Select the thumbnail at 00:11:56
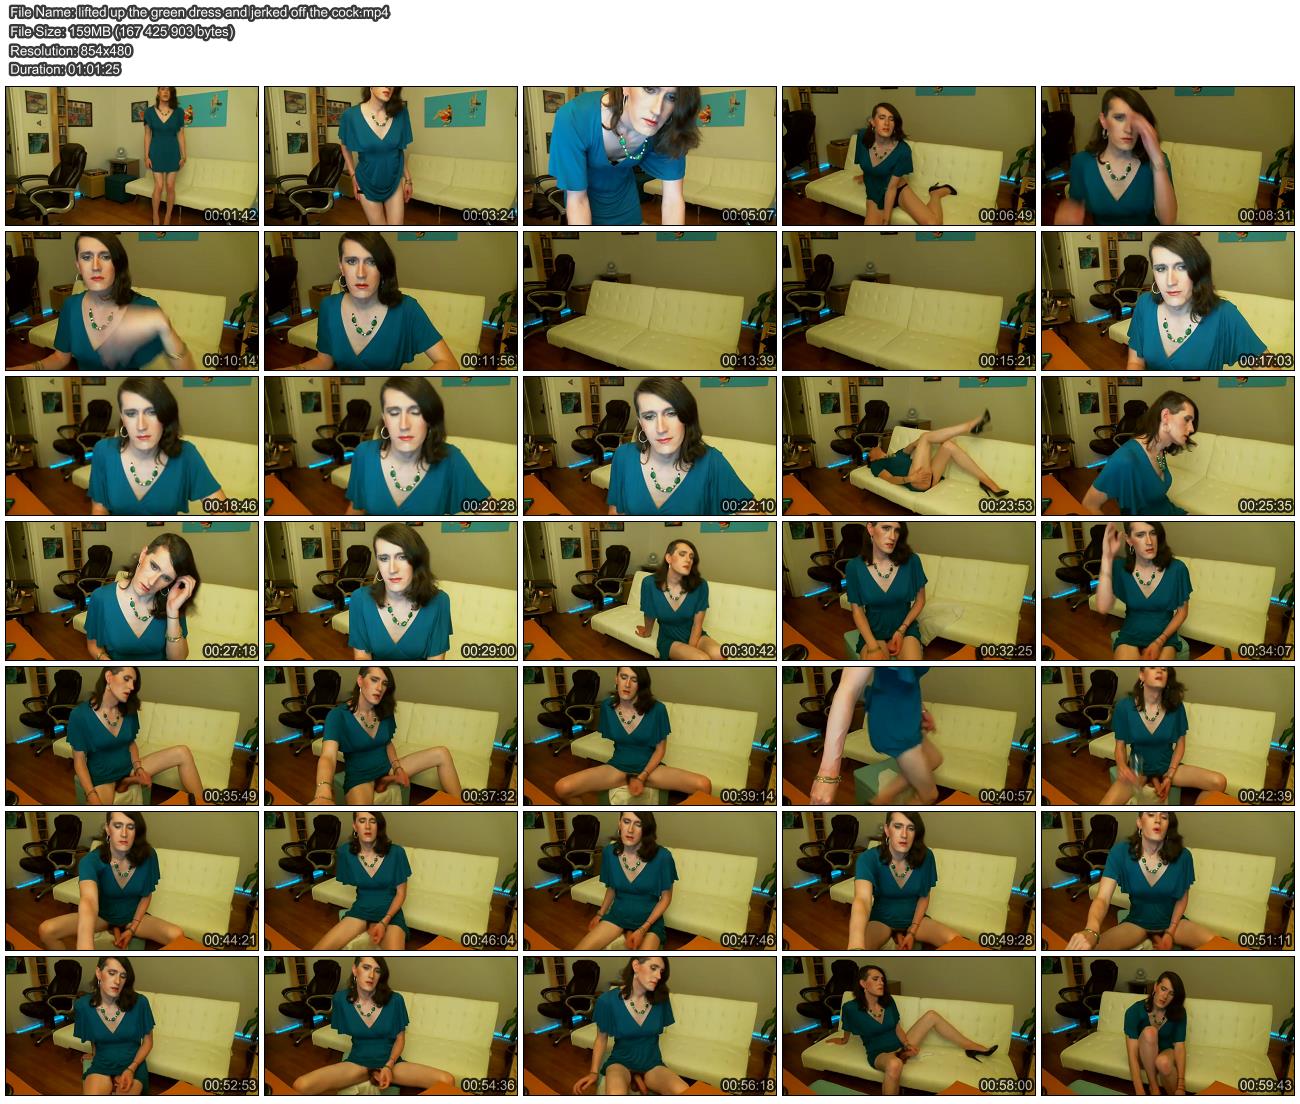 390,301
